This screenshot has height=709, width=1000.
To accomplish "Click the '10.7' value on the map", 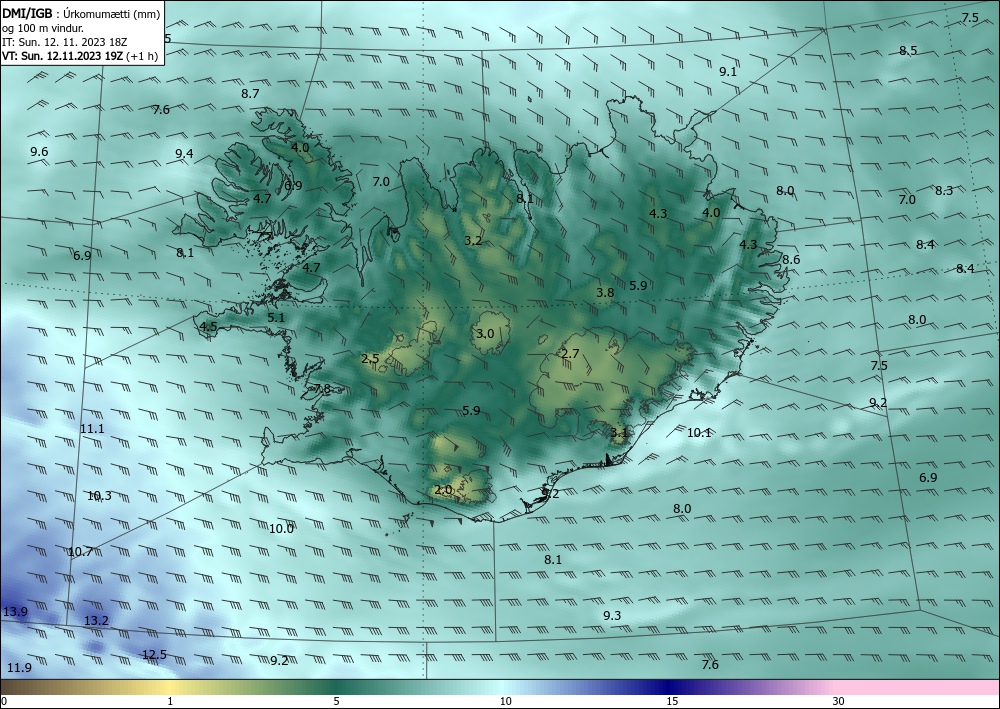I will [x=80, y=552].
